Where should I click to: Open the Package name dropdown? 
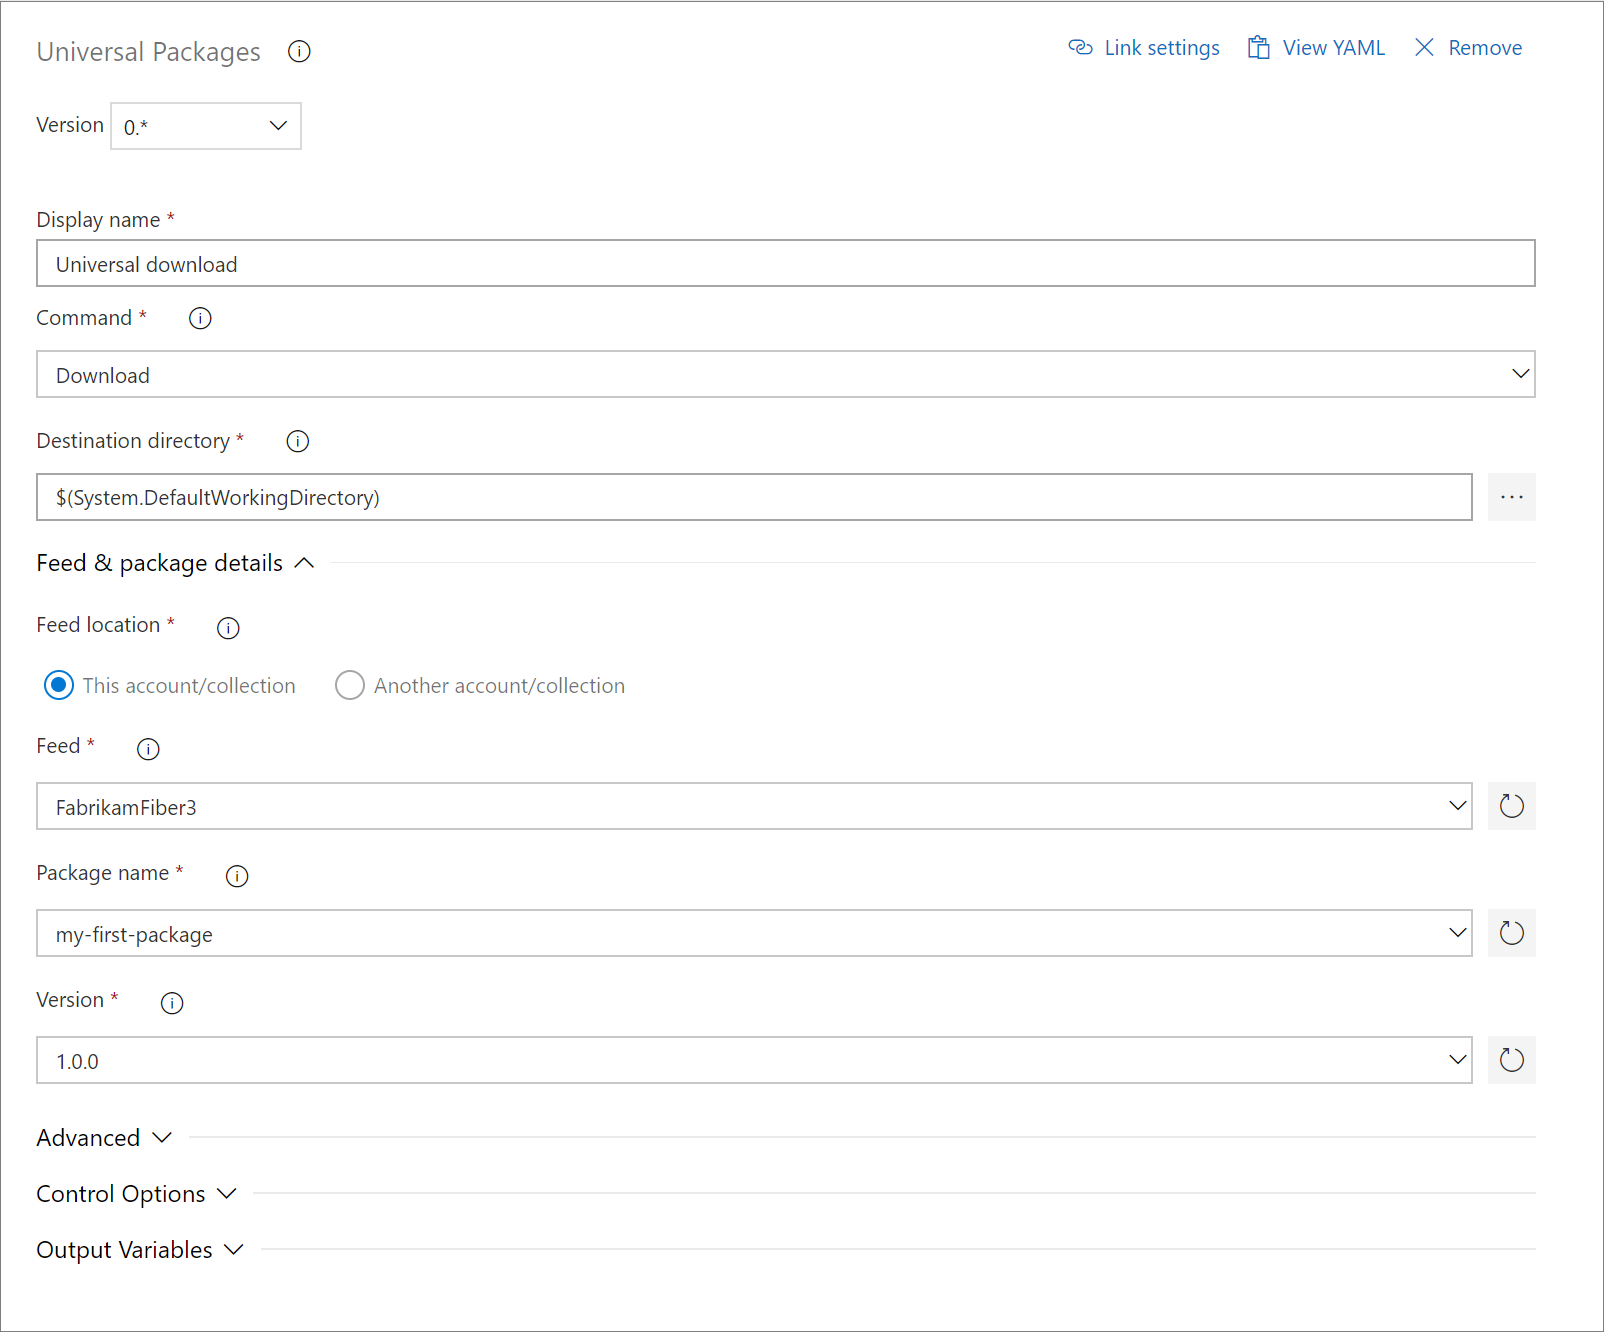tap(1456, 933)
